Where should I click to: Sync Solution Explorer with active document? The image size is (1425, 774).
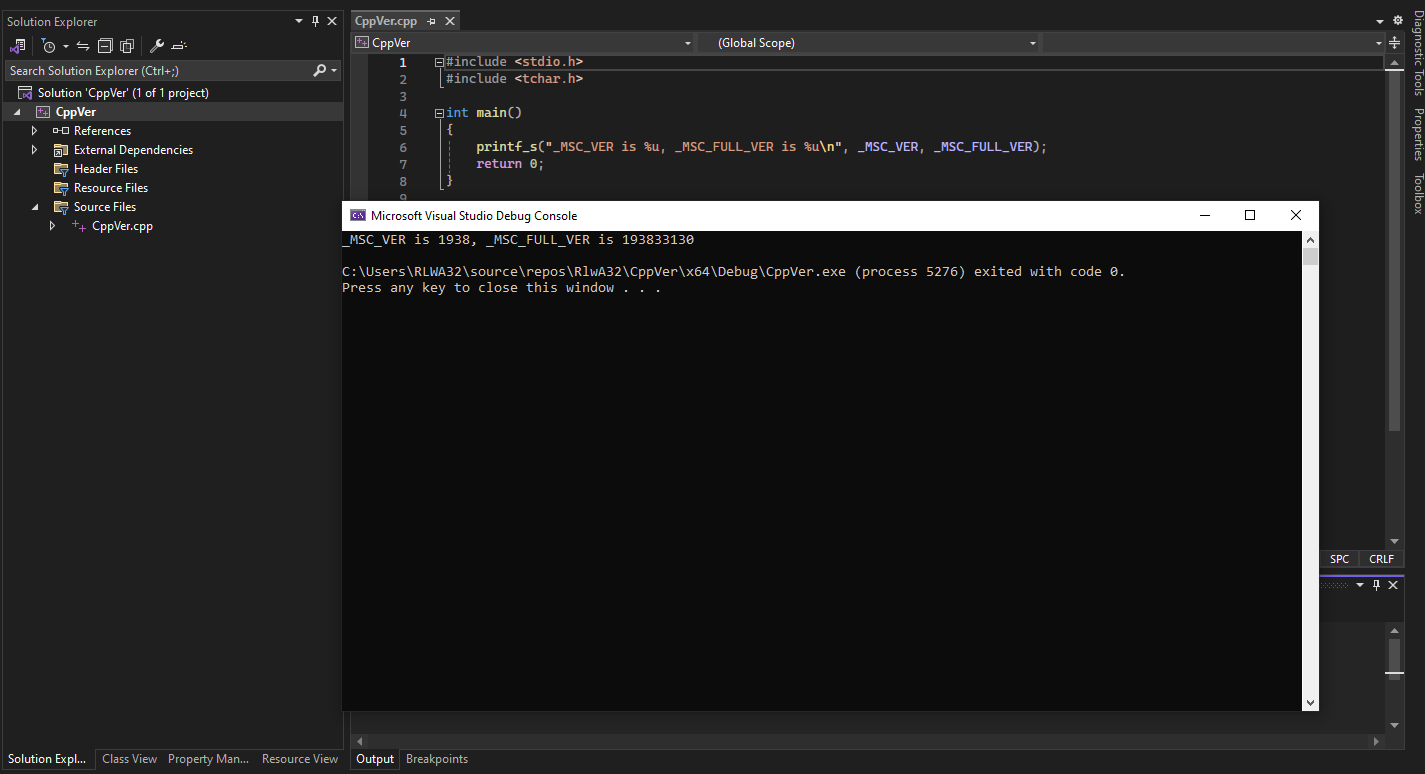[84, 46]
